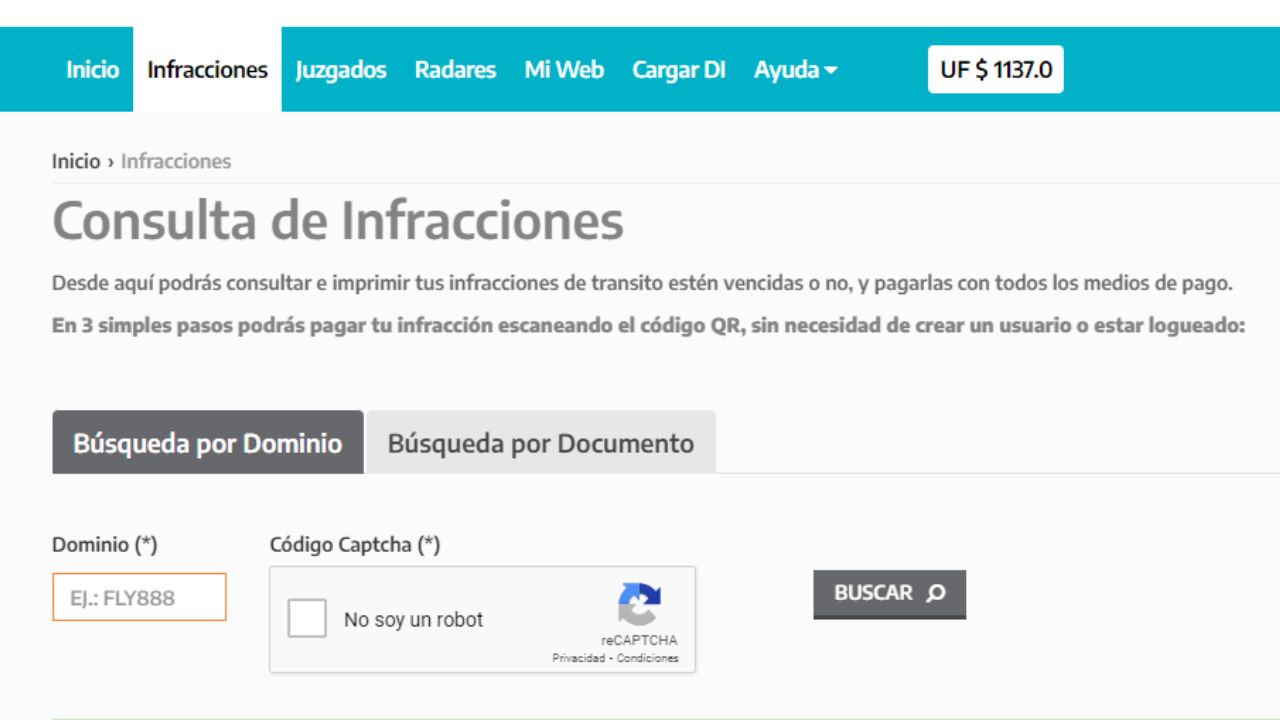Click the magnifier icon on the BUSCAR button
The image size is (1280, 720).
[935, 593]
